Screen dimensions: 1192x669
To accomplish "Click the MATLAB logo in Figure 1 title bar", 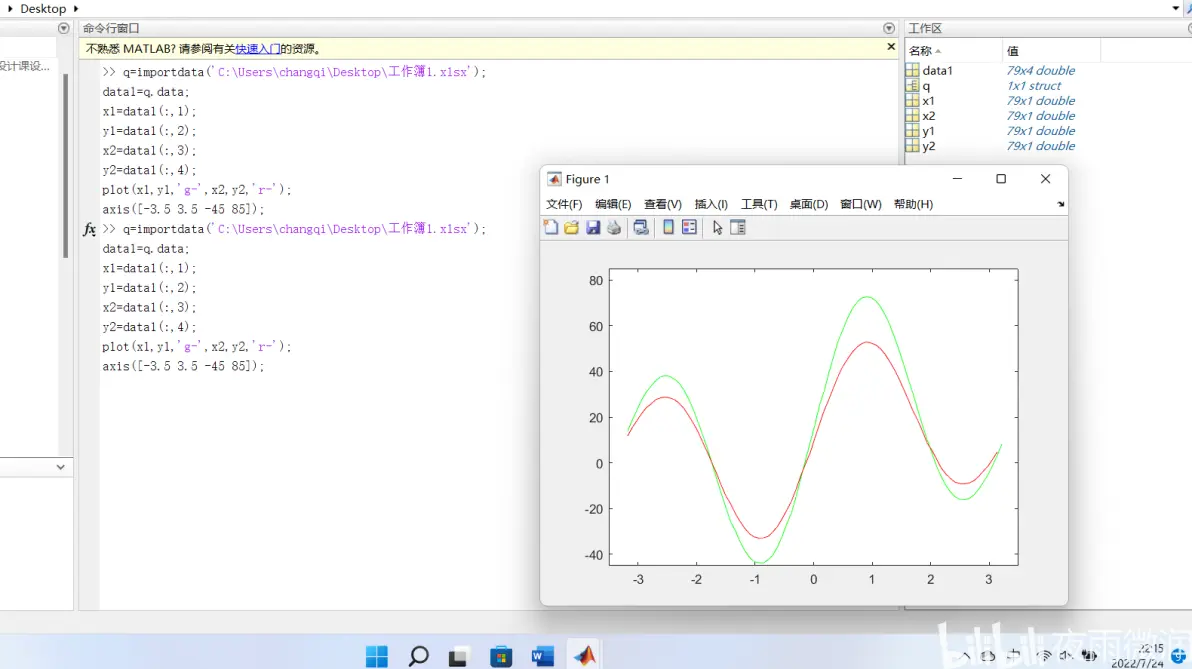I will pyautogui.click(x=554, y=179).
